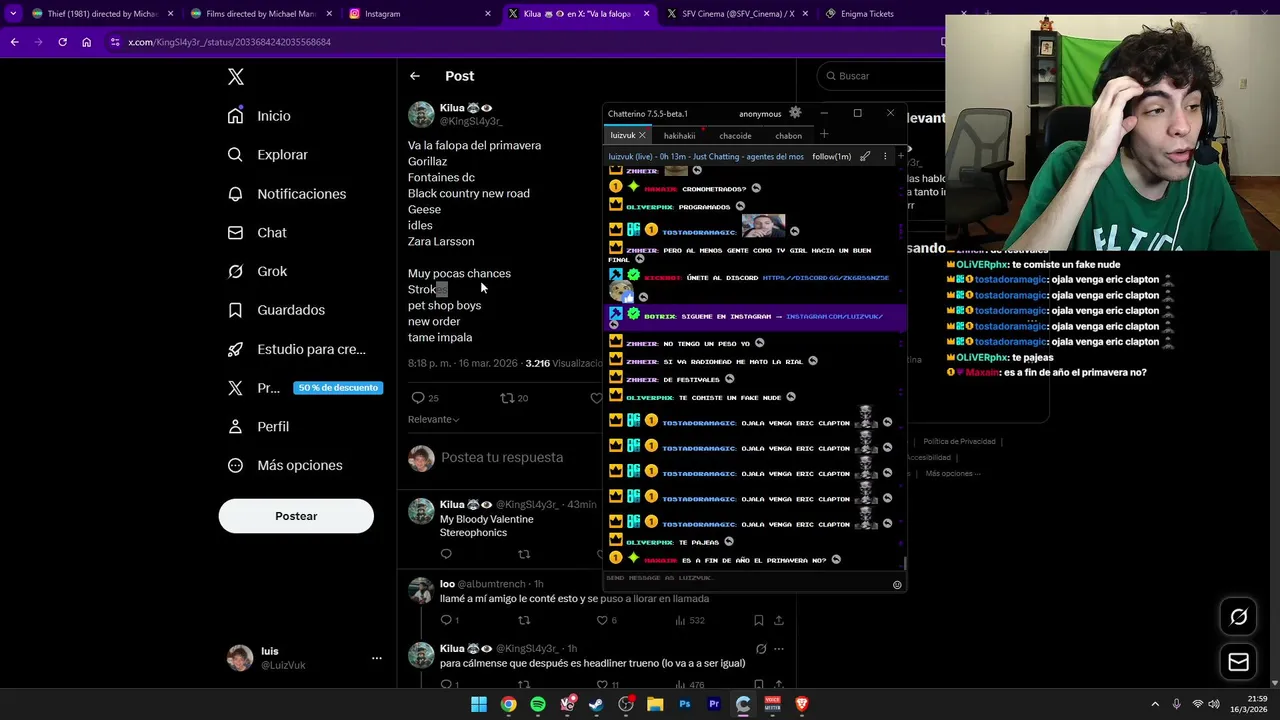
Task: Click the Windows Start button
Action: (x=479, y=704)
